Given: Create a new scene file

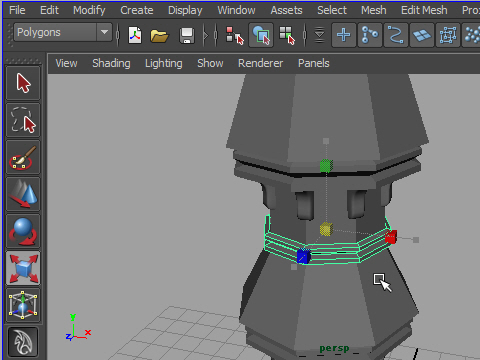Looking at the screenshot, I should click(x=135, y=35).
